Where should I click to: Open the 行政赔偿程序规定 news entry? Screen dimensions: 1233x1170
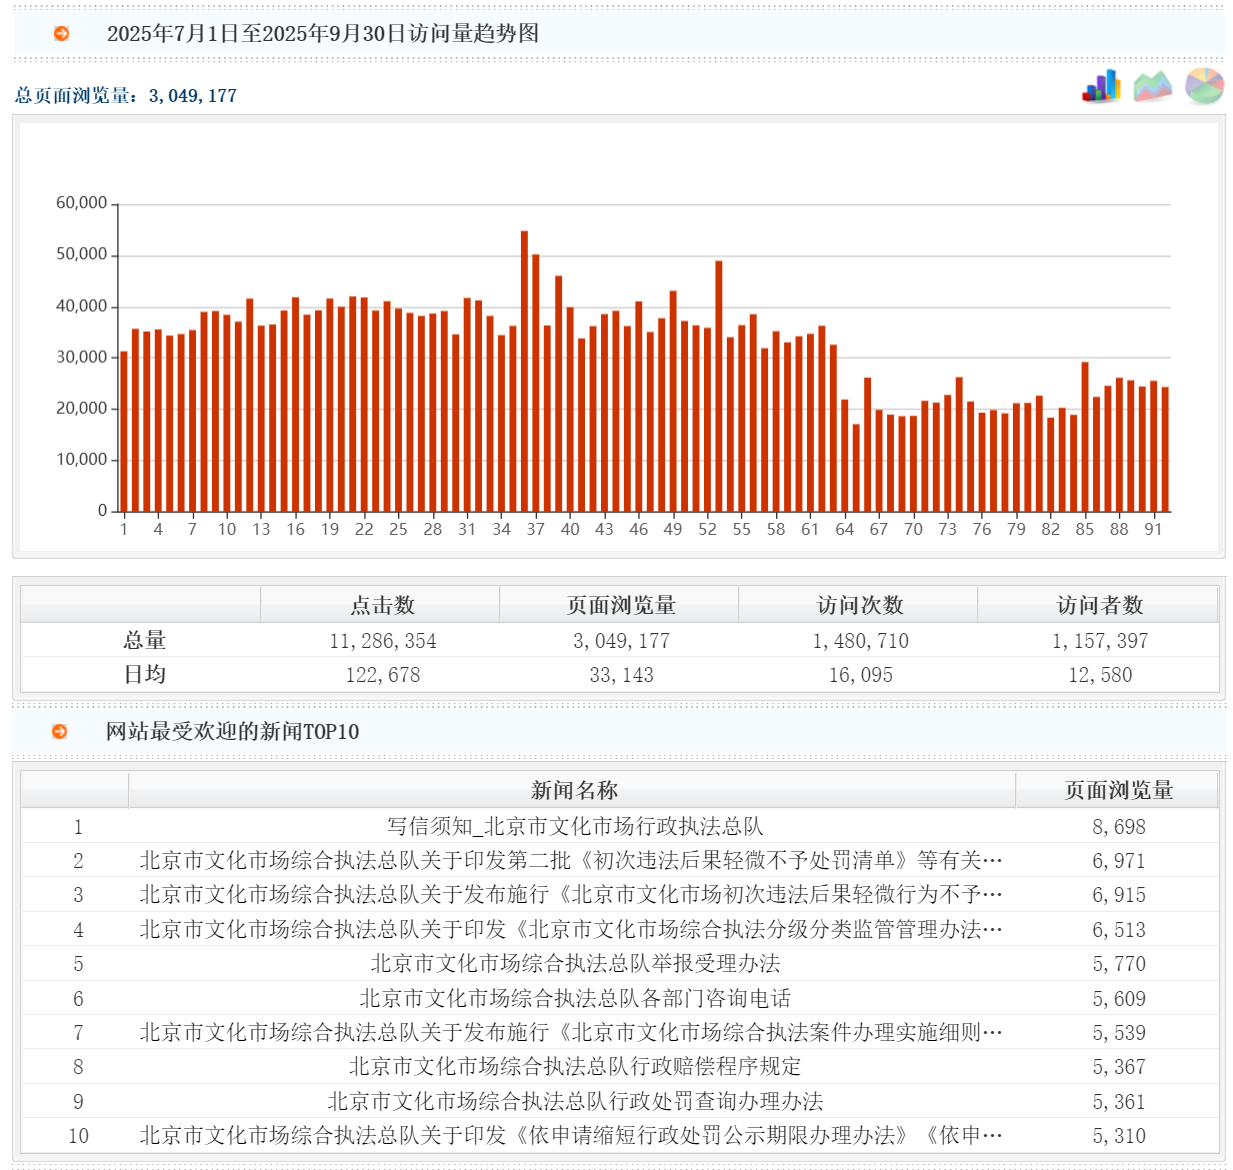coord(574,1066)
